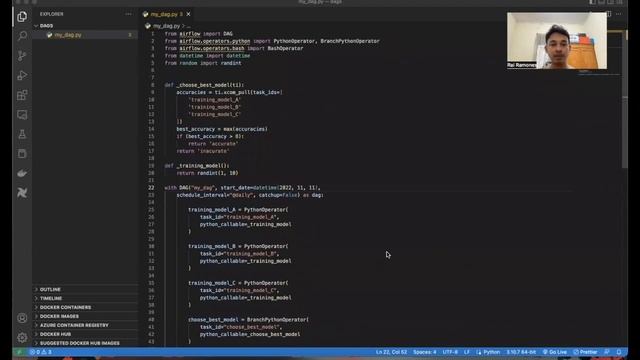Click the BranchPythonOperator import text
This screenshot has width=640, height=360.
(x=350, y=41)
